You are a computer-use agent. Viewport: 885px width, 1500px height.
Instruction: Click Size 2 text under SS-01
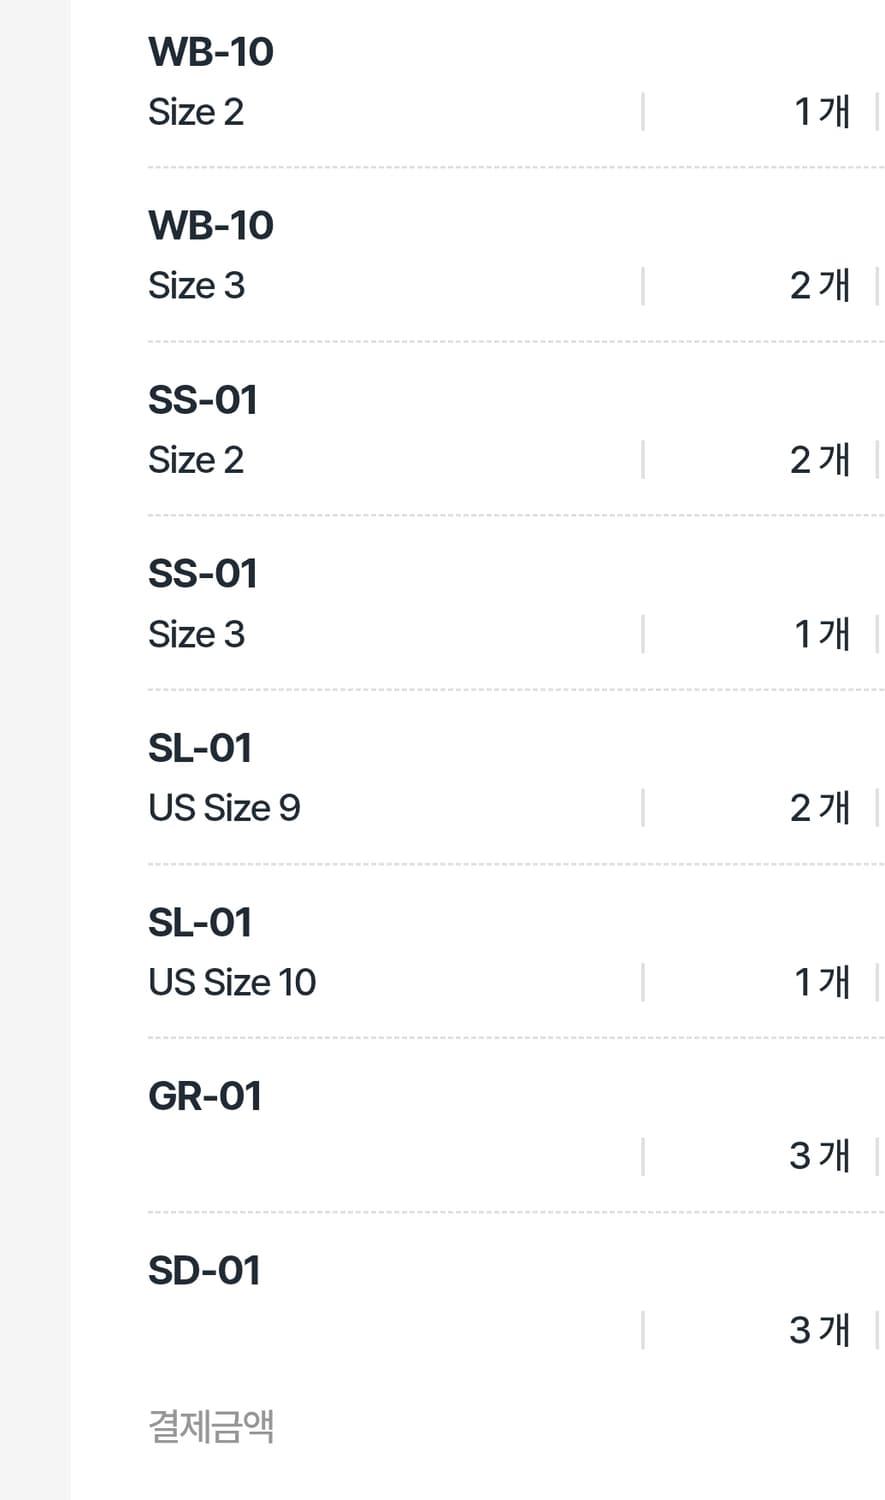click(x=196, y=460)
